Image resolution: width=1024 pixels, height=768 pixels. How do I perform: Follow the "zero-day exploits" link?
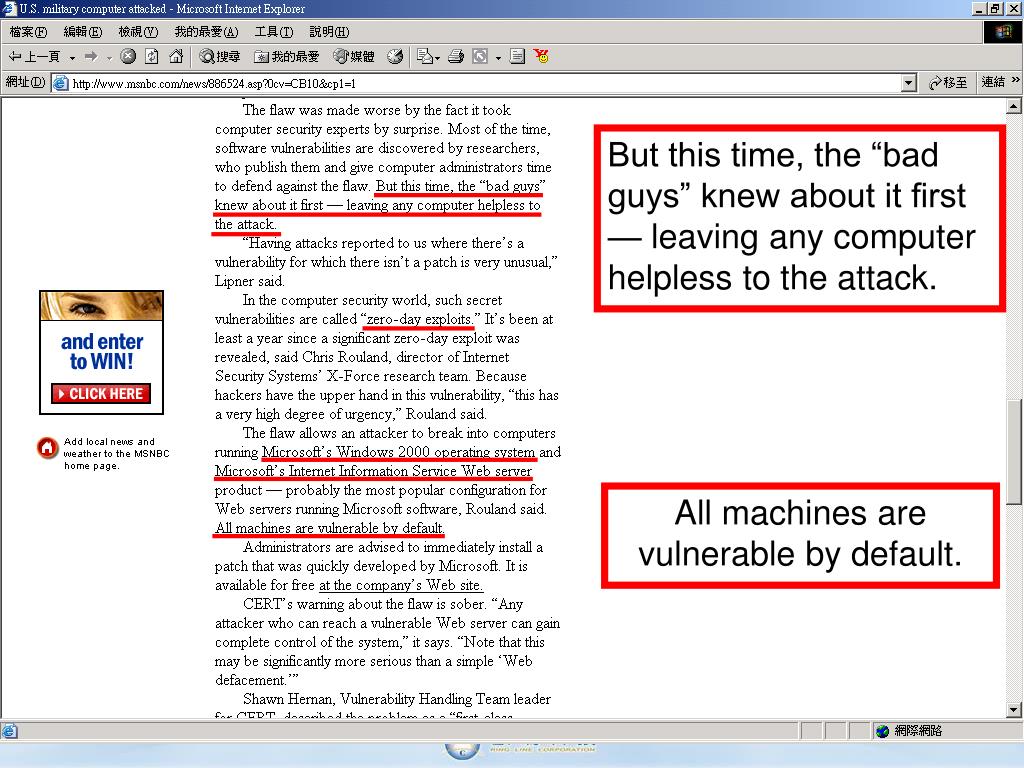coord(419,319)
